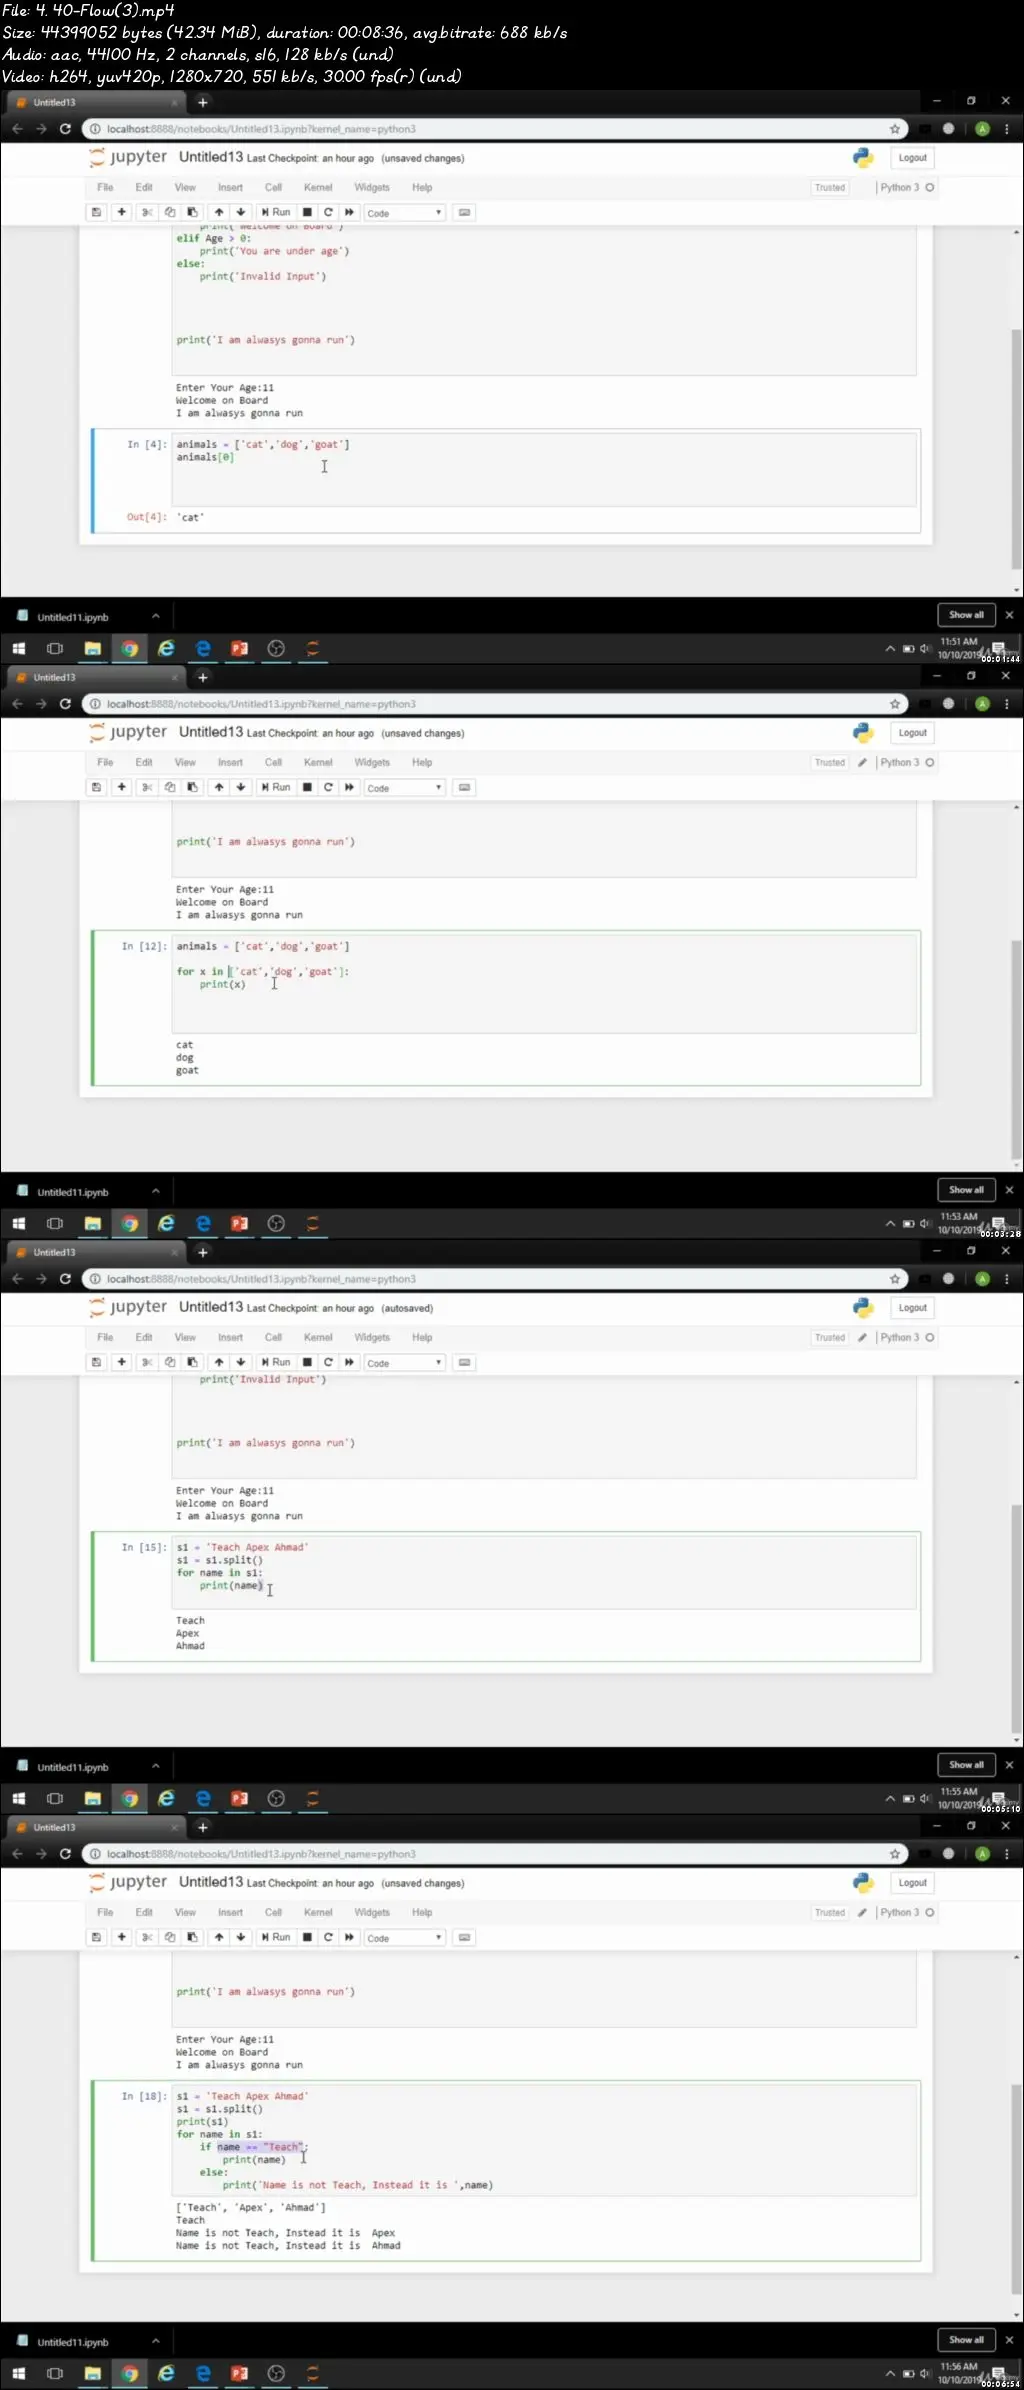This screenshot has height=2390, width=1024.
Task: Open File menu in frame showing In [4]
Action: 105,187
